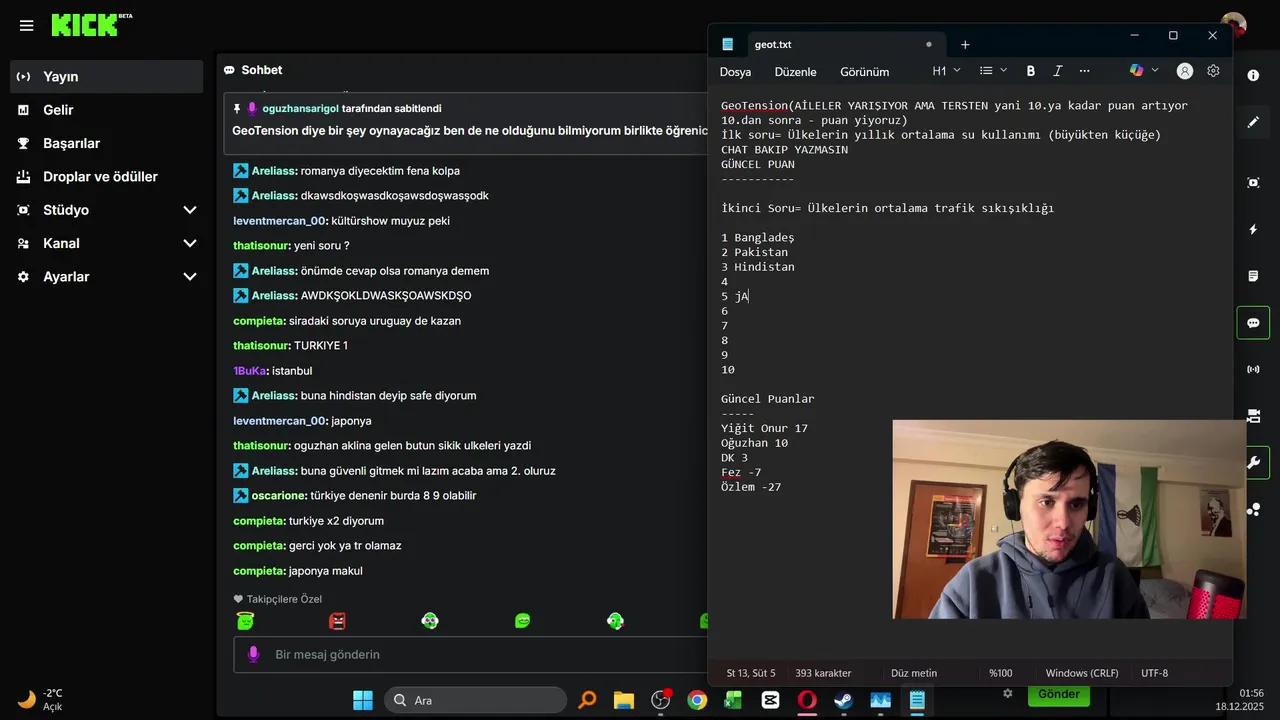The width and height of the screenshot is (1280, 720).
Task: Click oscarione username in chat
Action: pos(279,496)
